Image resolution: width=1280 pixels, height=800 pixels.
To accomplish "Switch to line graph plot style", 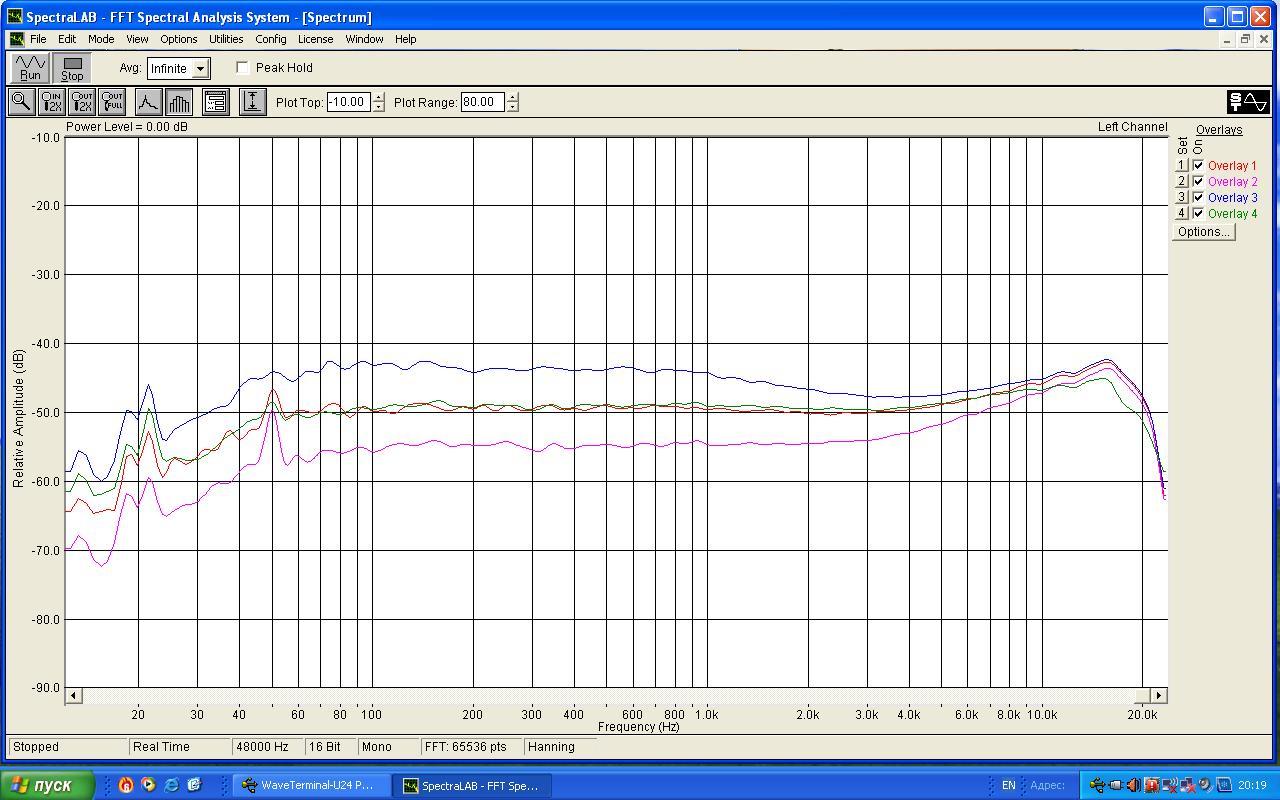I will pos(148,102).
